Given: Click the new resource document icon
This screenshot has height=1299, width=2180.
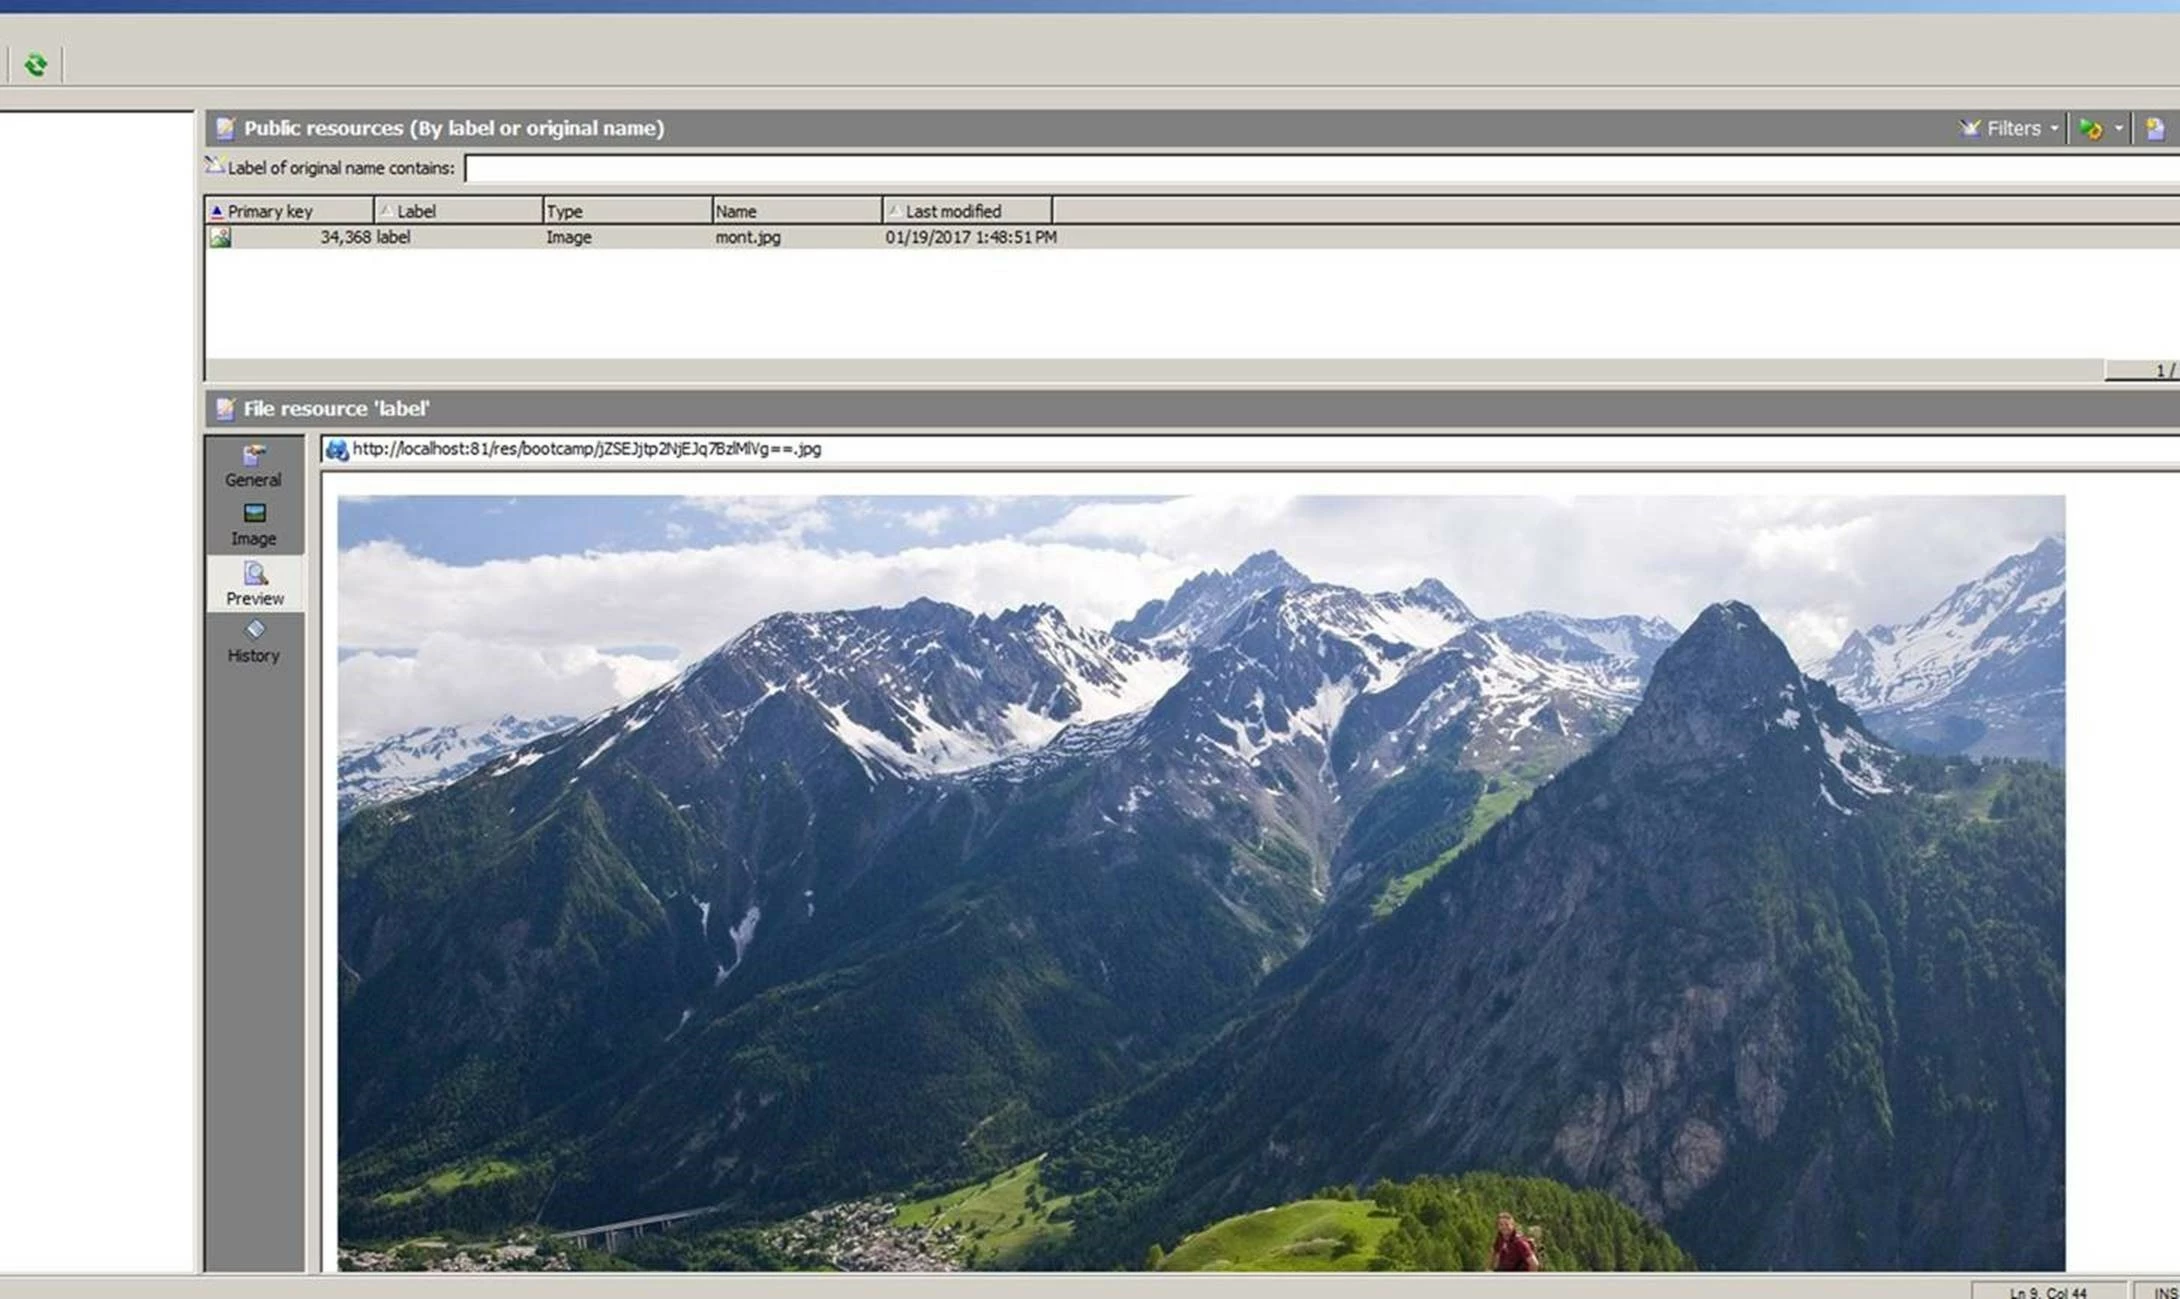Looking at the screenshot, I should coord(2155,128).
